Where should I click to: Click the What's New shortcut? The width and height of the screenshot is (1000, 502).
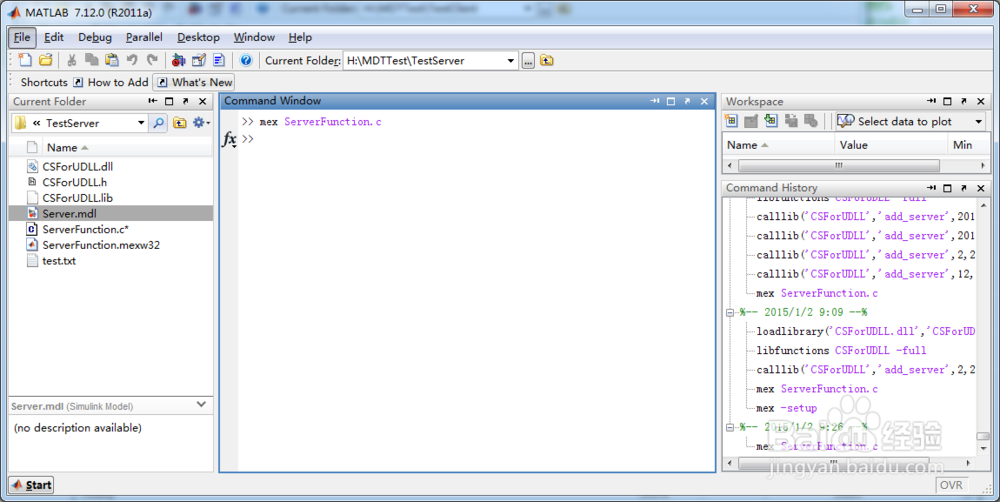pyautogui.click(x=195, y=82)
